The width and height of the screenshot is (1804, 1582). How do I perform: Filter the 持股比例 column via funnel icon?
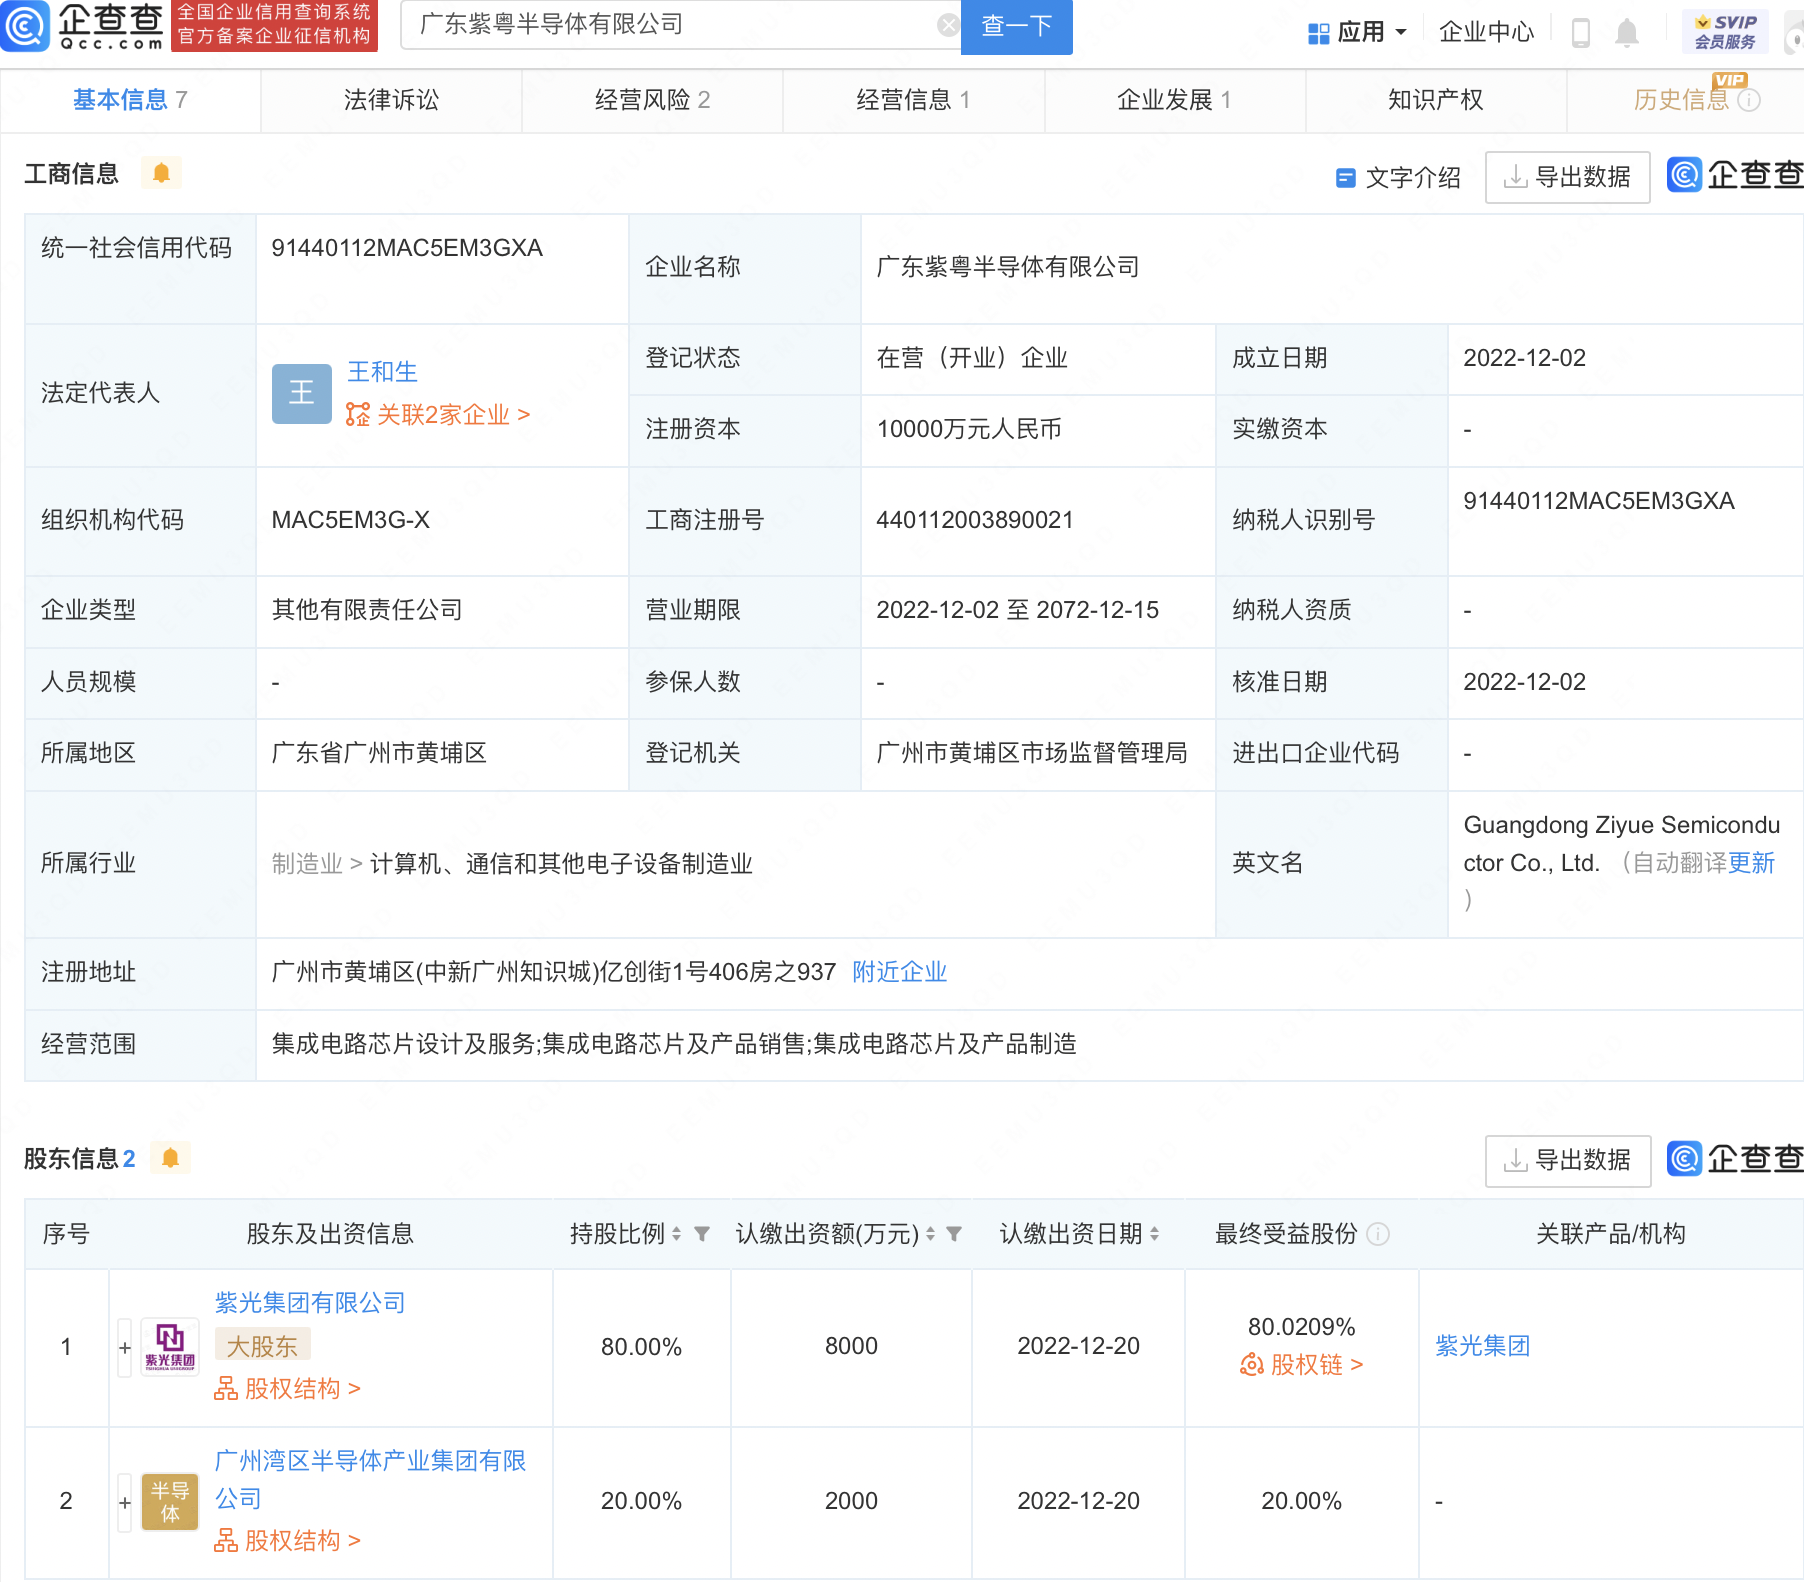tap(702, 1234)
